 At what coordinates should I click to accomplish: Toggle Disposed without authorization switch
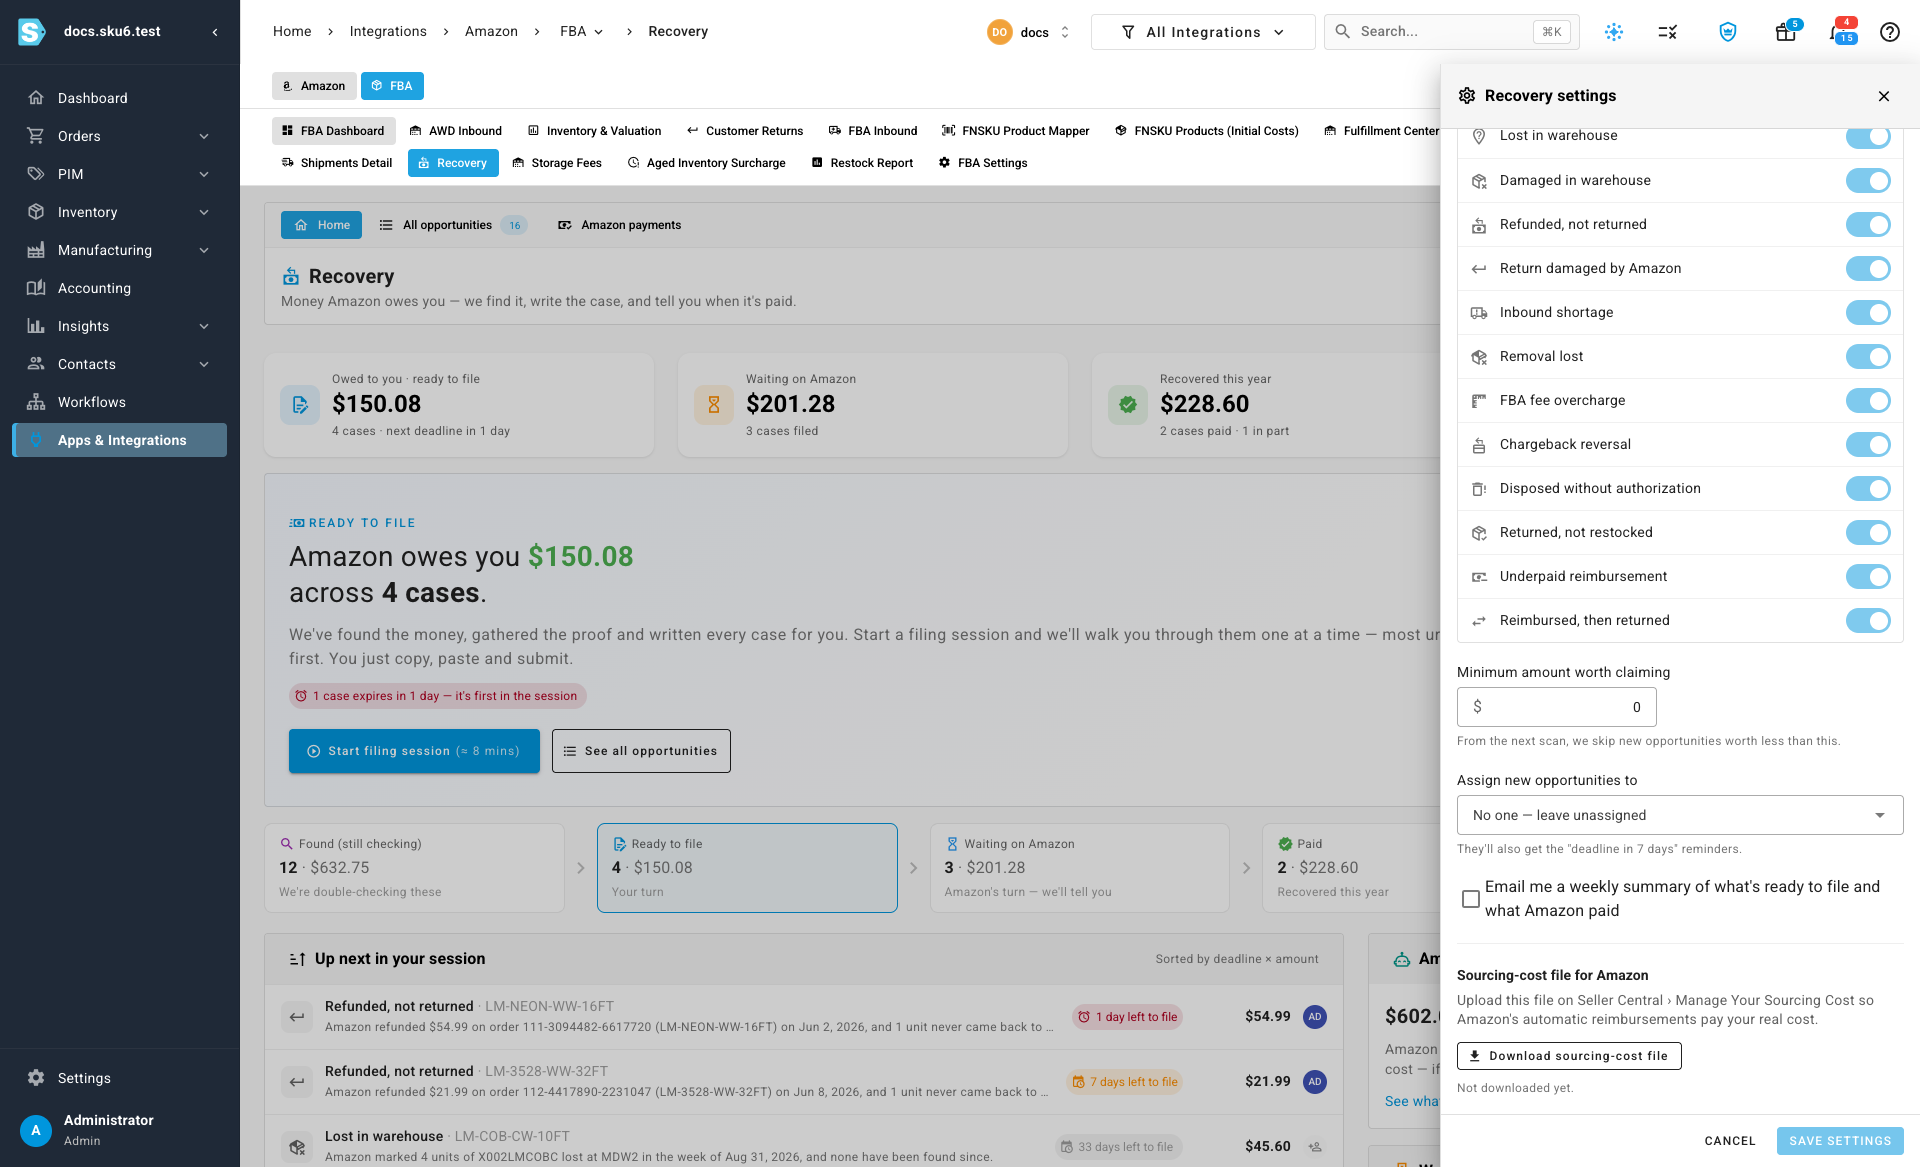point(1868,489)
